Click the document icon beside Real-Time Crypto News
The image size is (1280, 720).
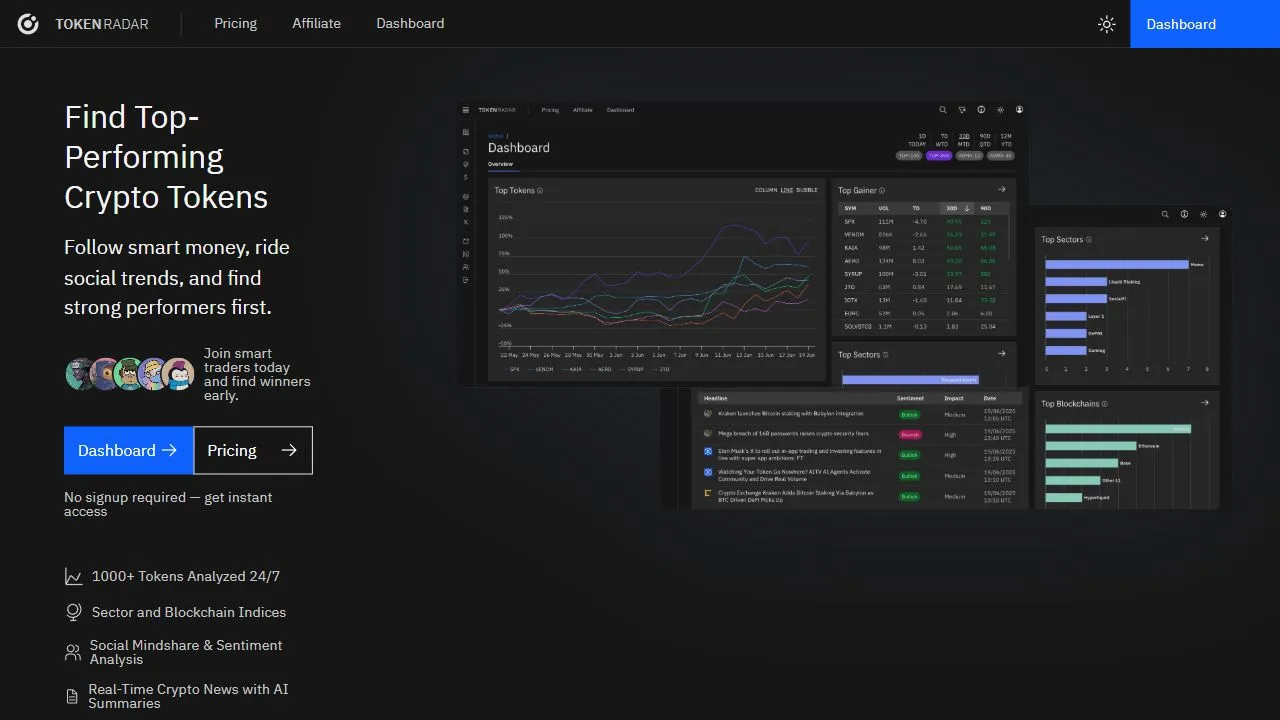pyautogui.click(x=72, y=696)
